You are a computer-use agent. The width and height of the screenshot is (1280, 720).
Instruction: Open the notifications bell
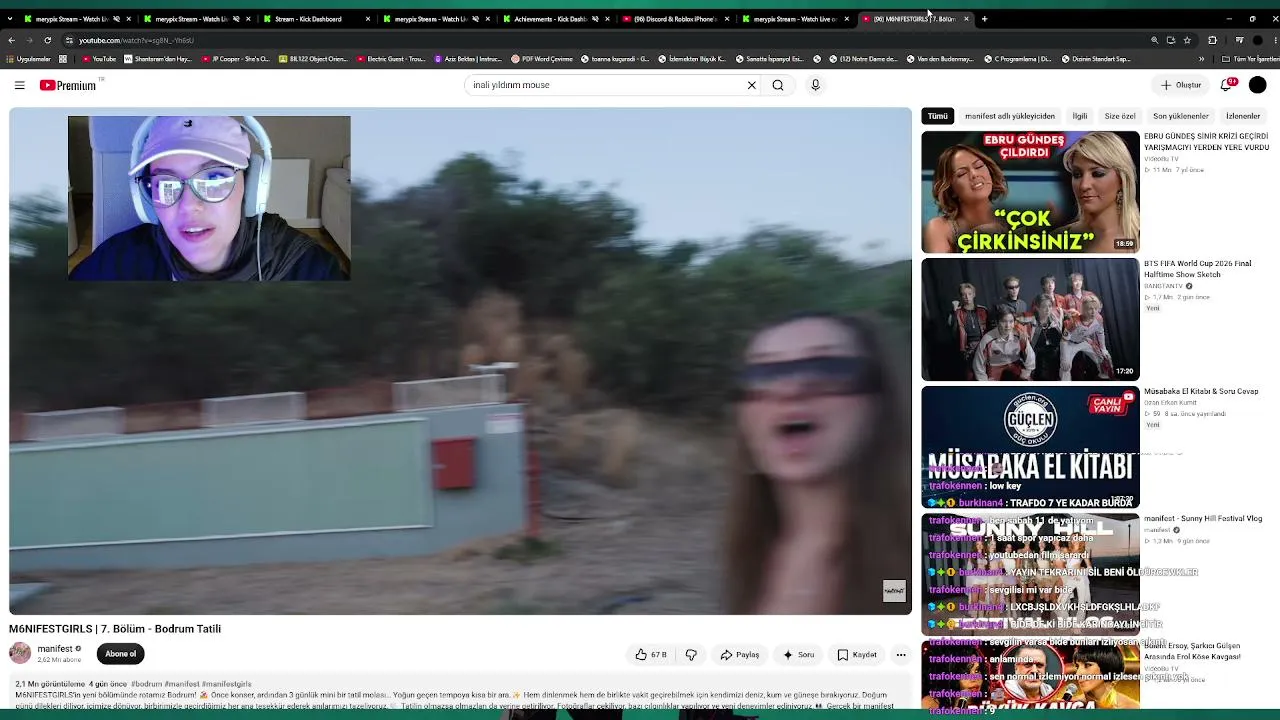coord(1227,85)
